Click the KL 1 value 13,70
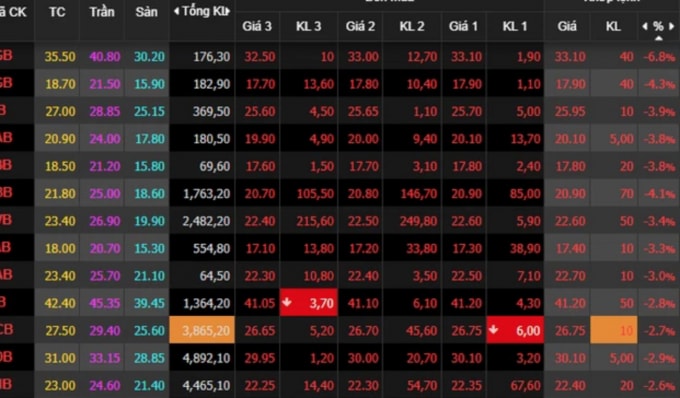This screenshot has height=398, width=680. click(x=526, y=139)
